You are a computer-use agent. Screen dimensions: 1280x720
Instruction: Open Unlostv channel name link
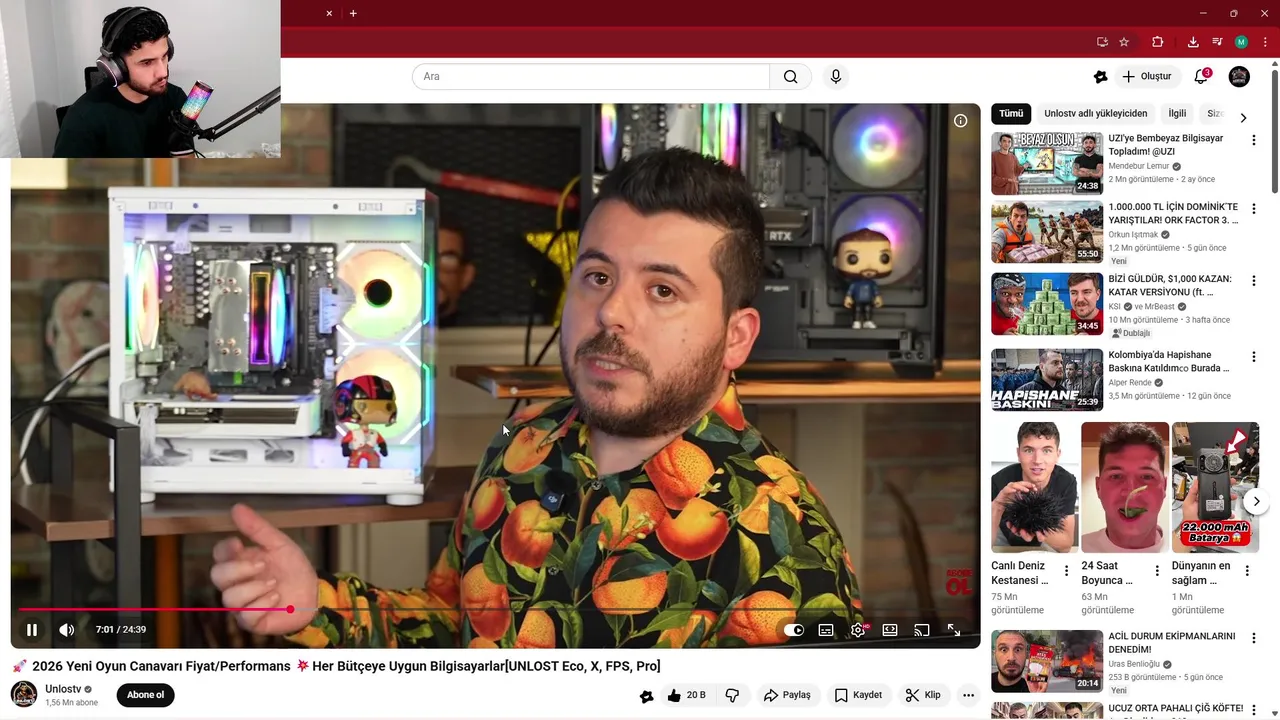click(63, 689)
